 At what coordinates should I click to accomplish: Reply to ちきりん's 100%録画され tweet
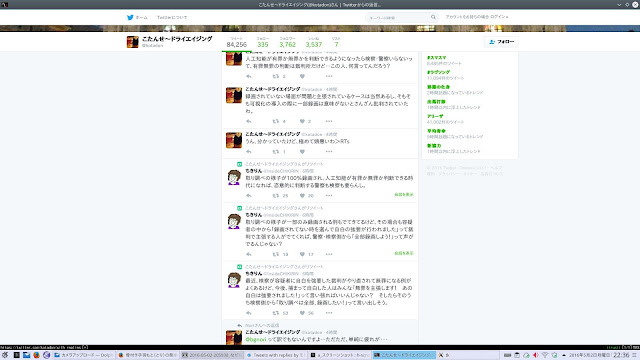click(x=249, y=196)
